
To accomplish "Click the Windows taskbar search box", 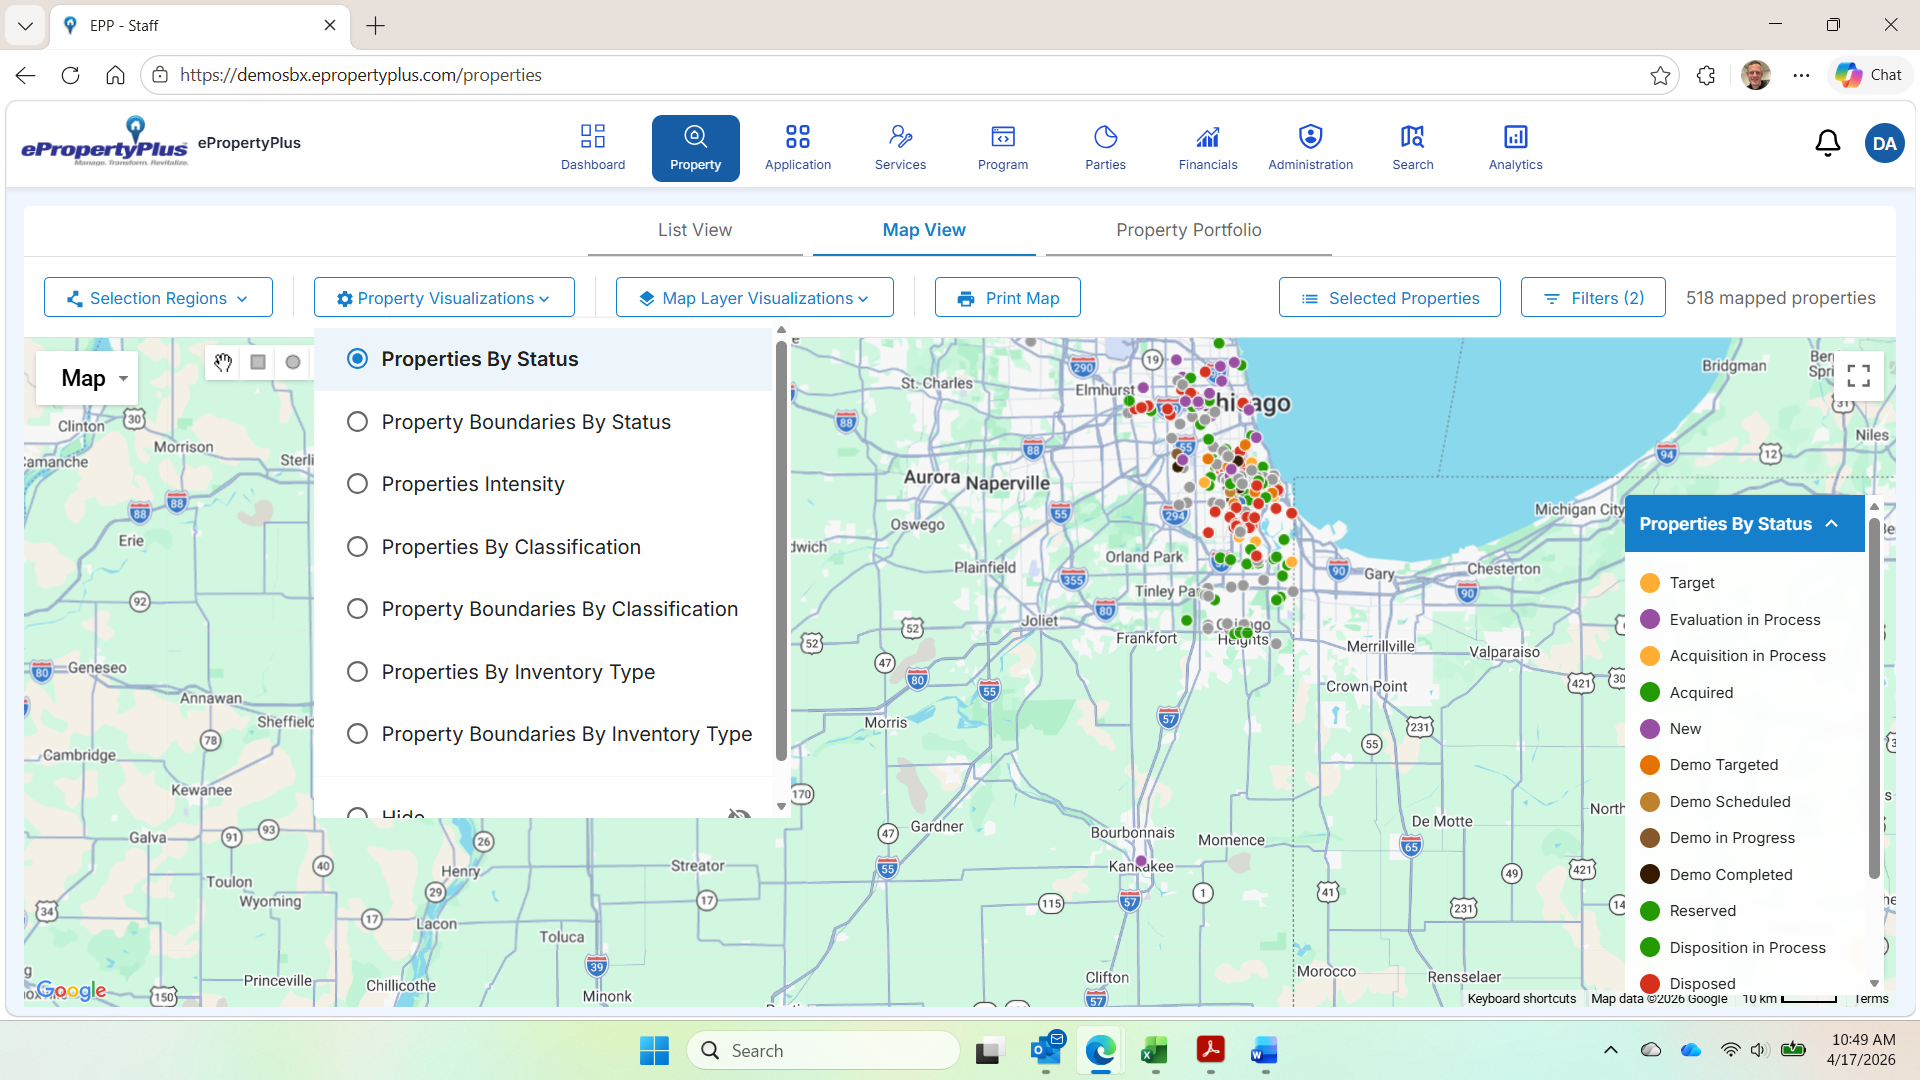I will click(x=824, y=1050).
